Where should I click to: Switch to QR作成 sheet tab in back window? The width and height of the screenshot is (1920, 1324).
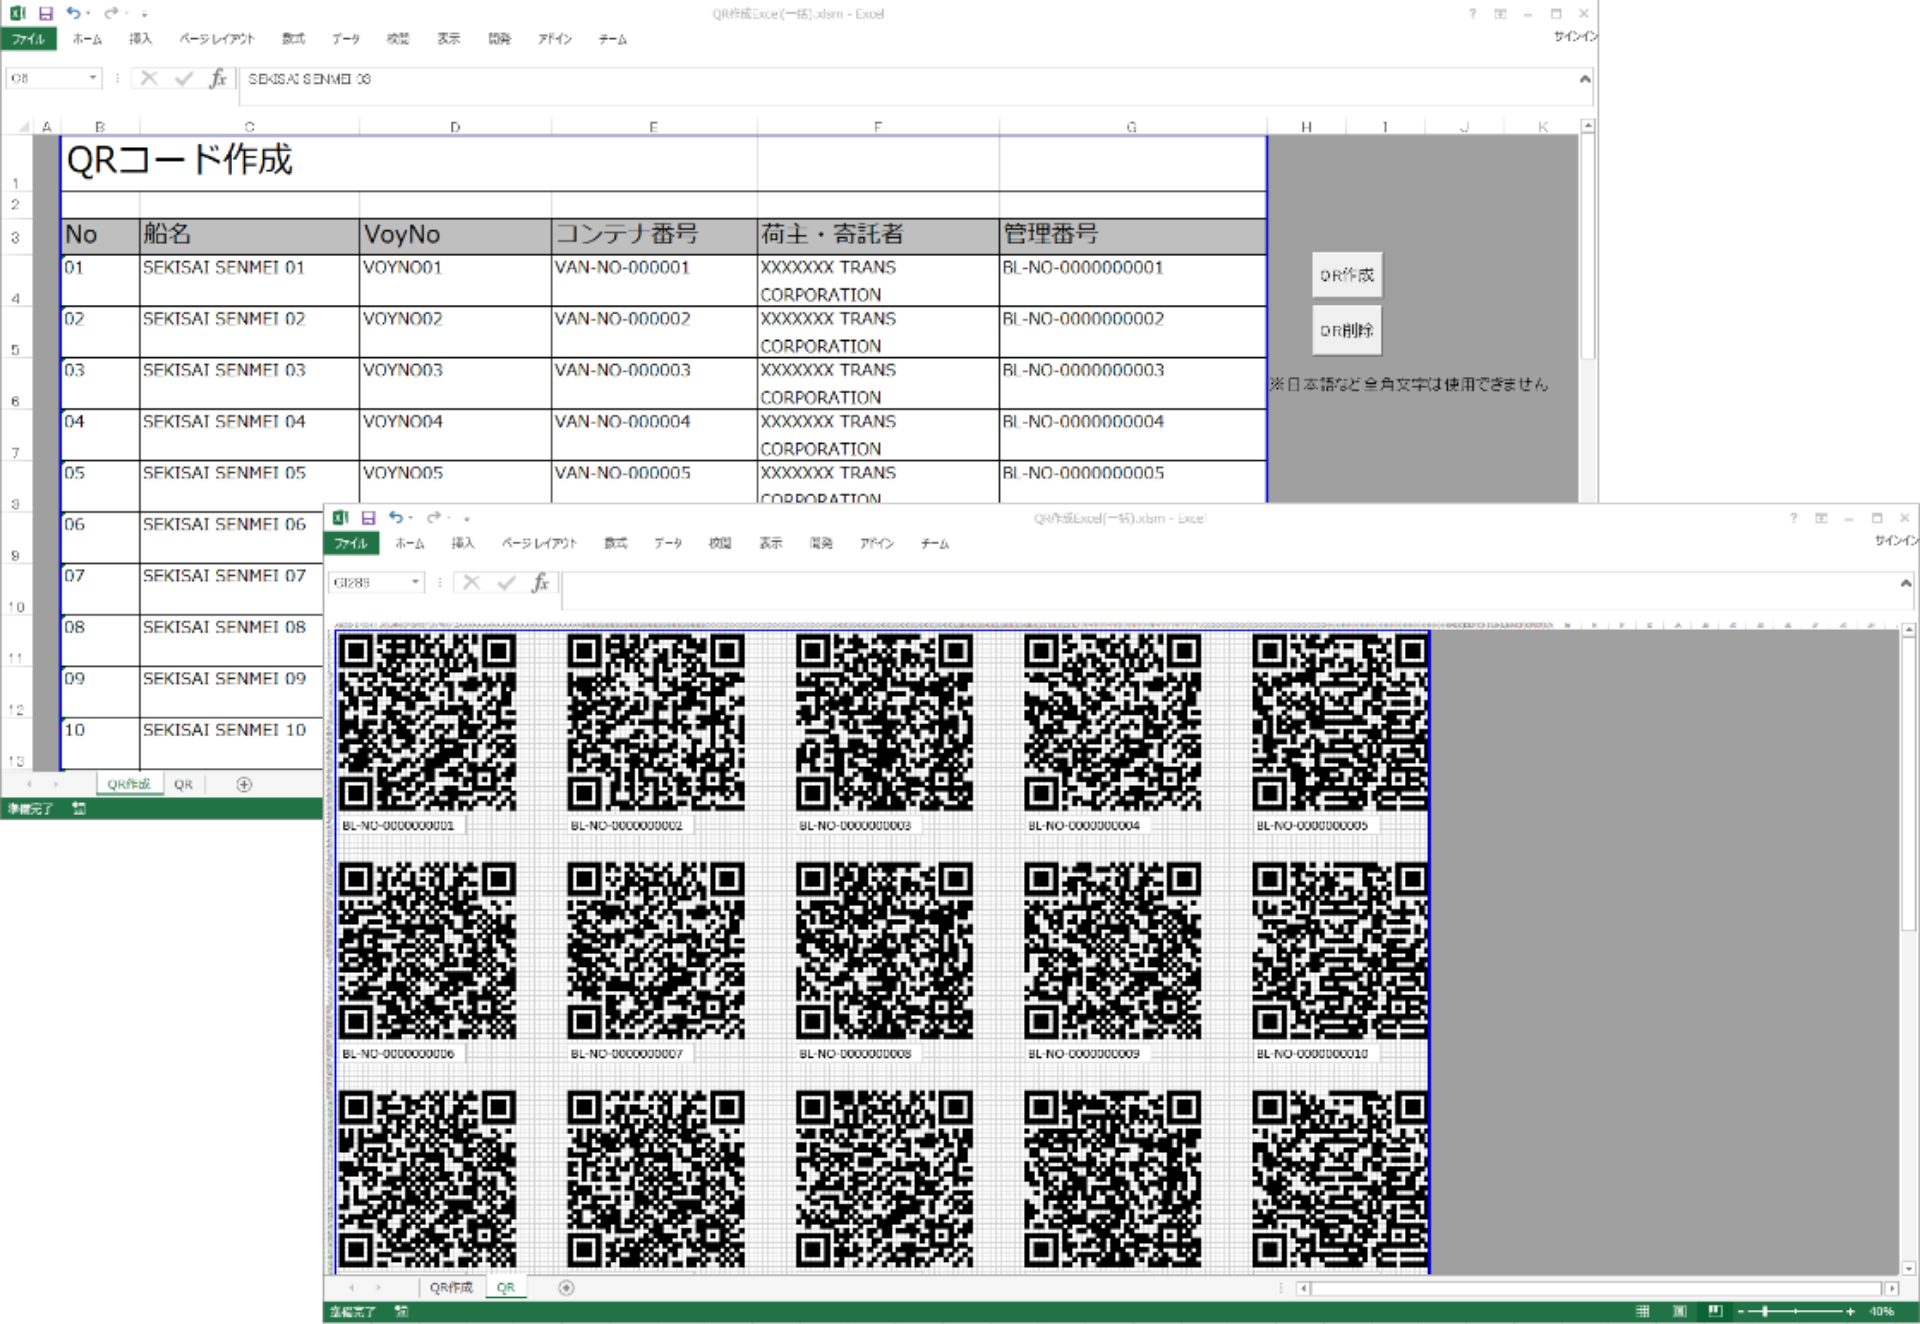coord(129,785)
